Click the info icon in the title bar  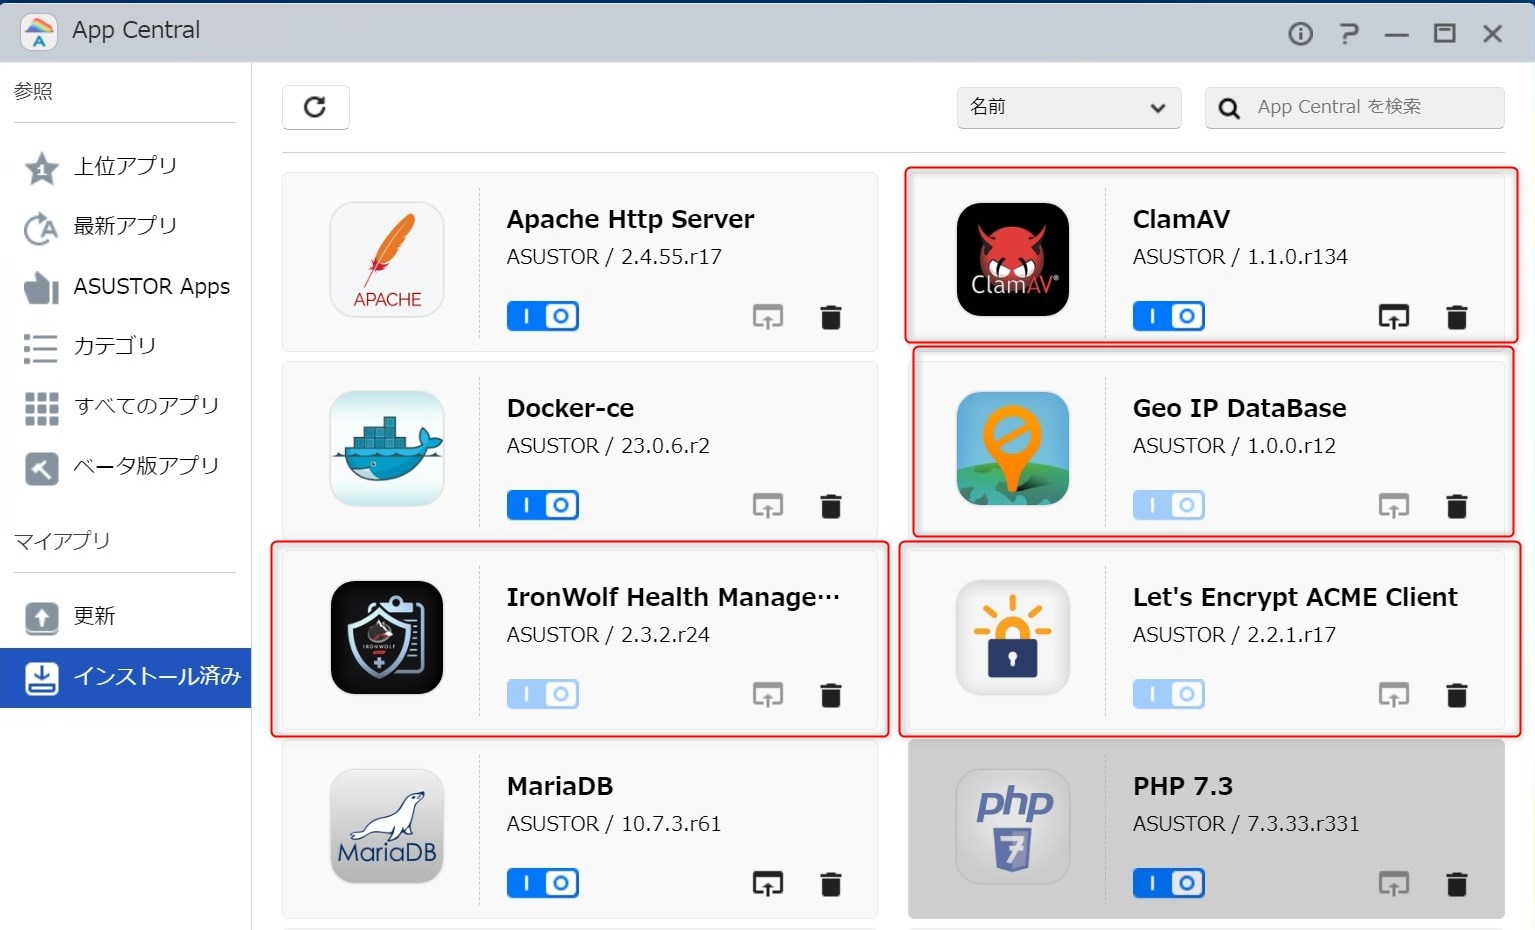[1300, 34]
